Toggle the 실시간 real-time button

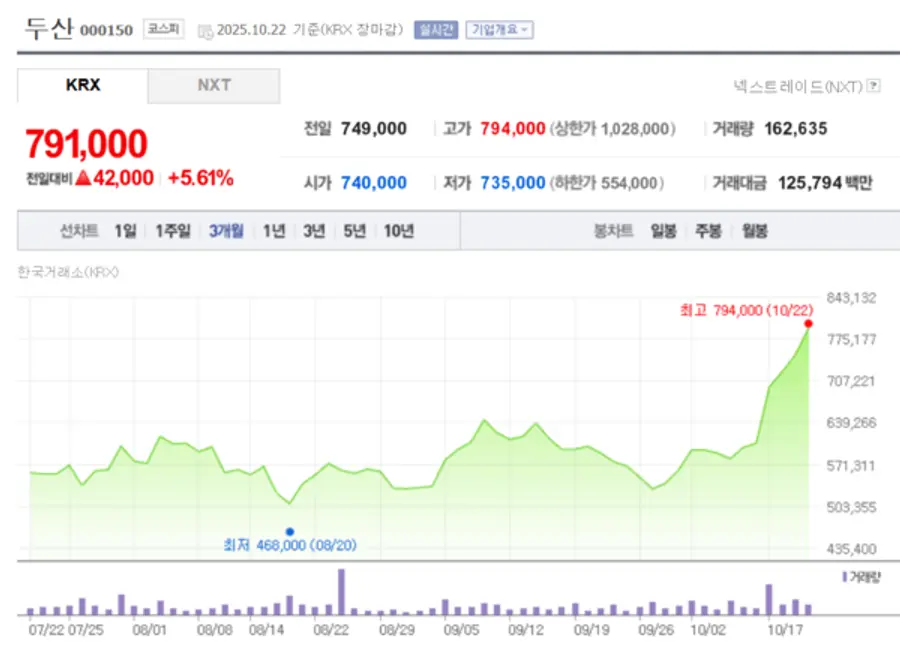(x=436, y=30)
